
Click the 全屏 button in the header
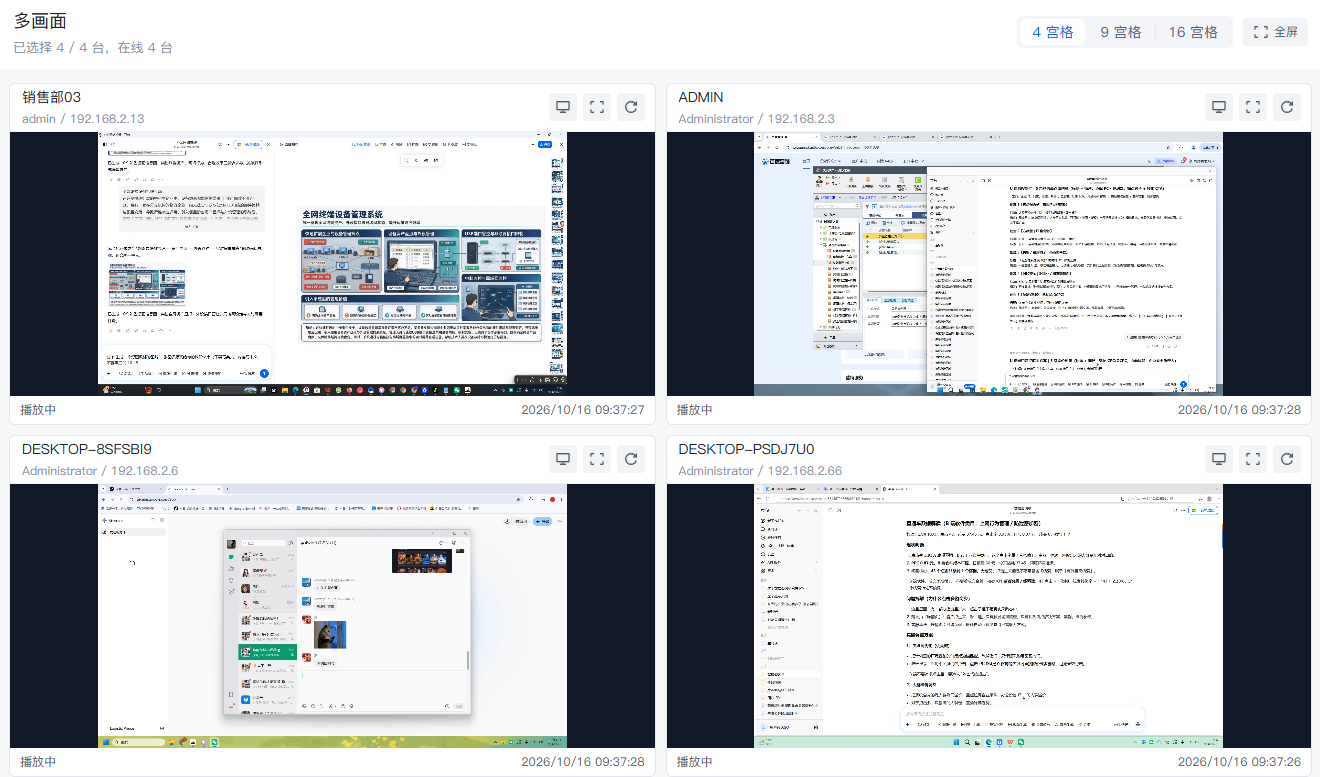pyautogui.click(x=1275, y=32)
